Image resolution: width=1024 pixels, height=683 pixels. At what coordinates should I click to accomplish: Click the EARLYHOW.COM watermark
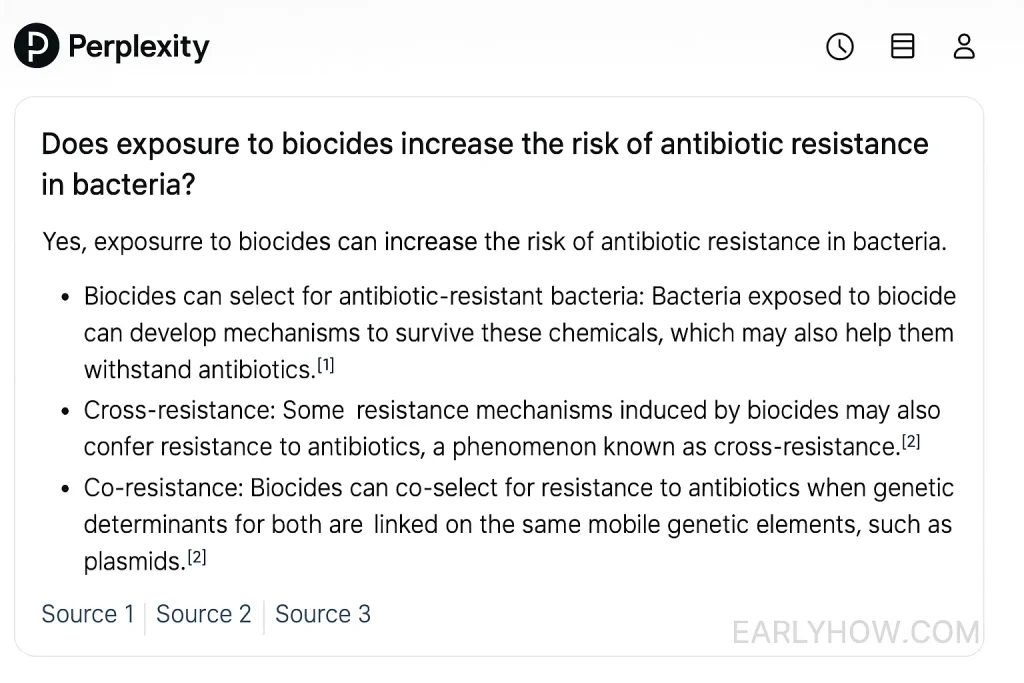tap(856, 633)
